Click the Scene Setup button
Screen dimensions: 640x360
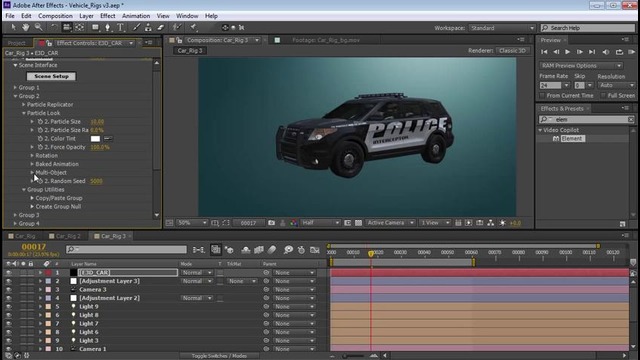51,76
